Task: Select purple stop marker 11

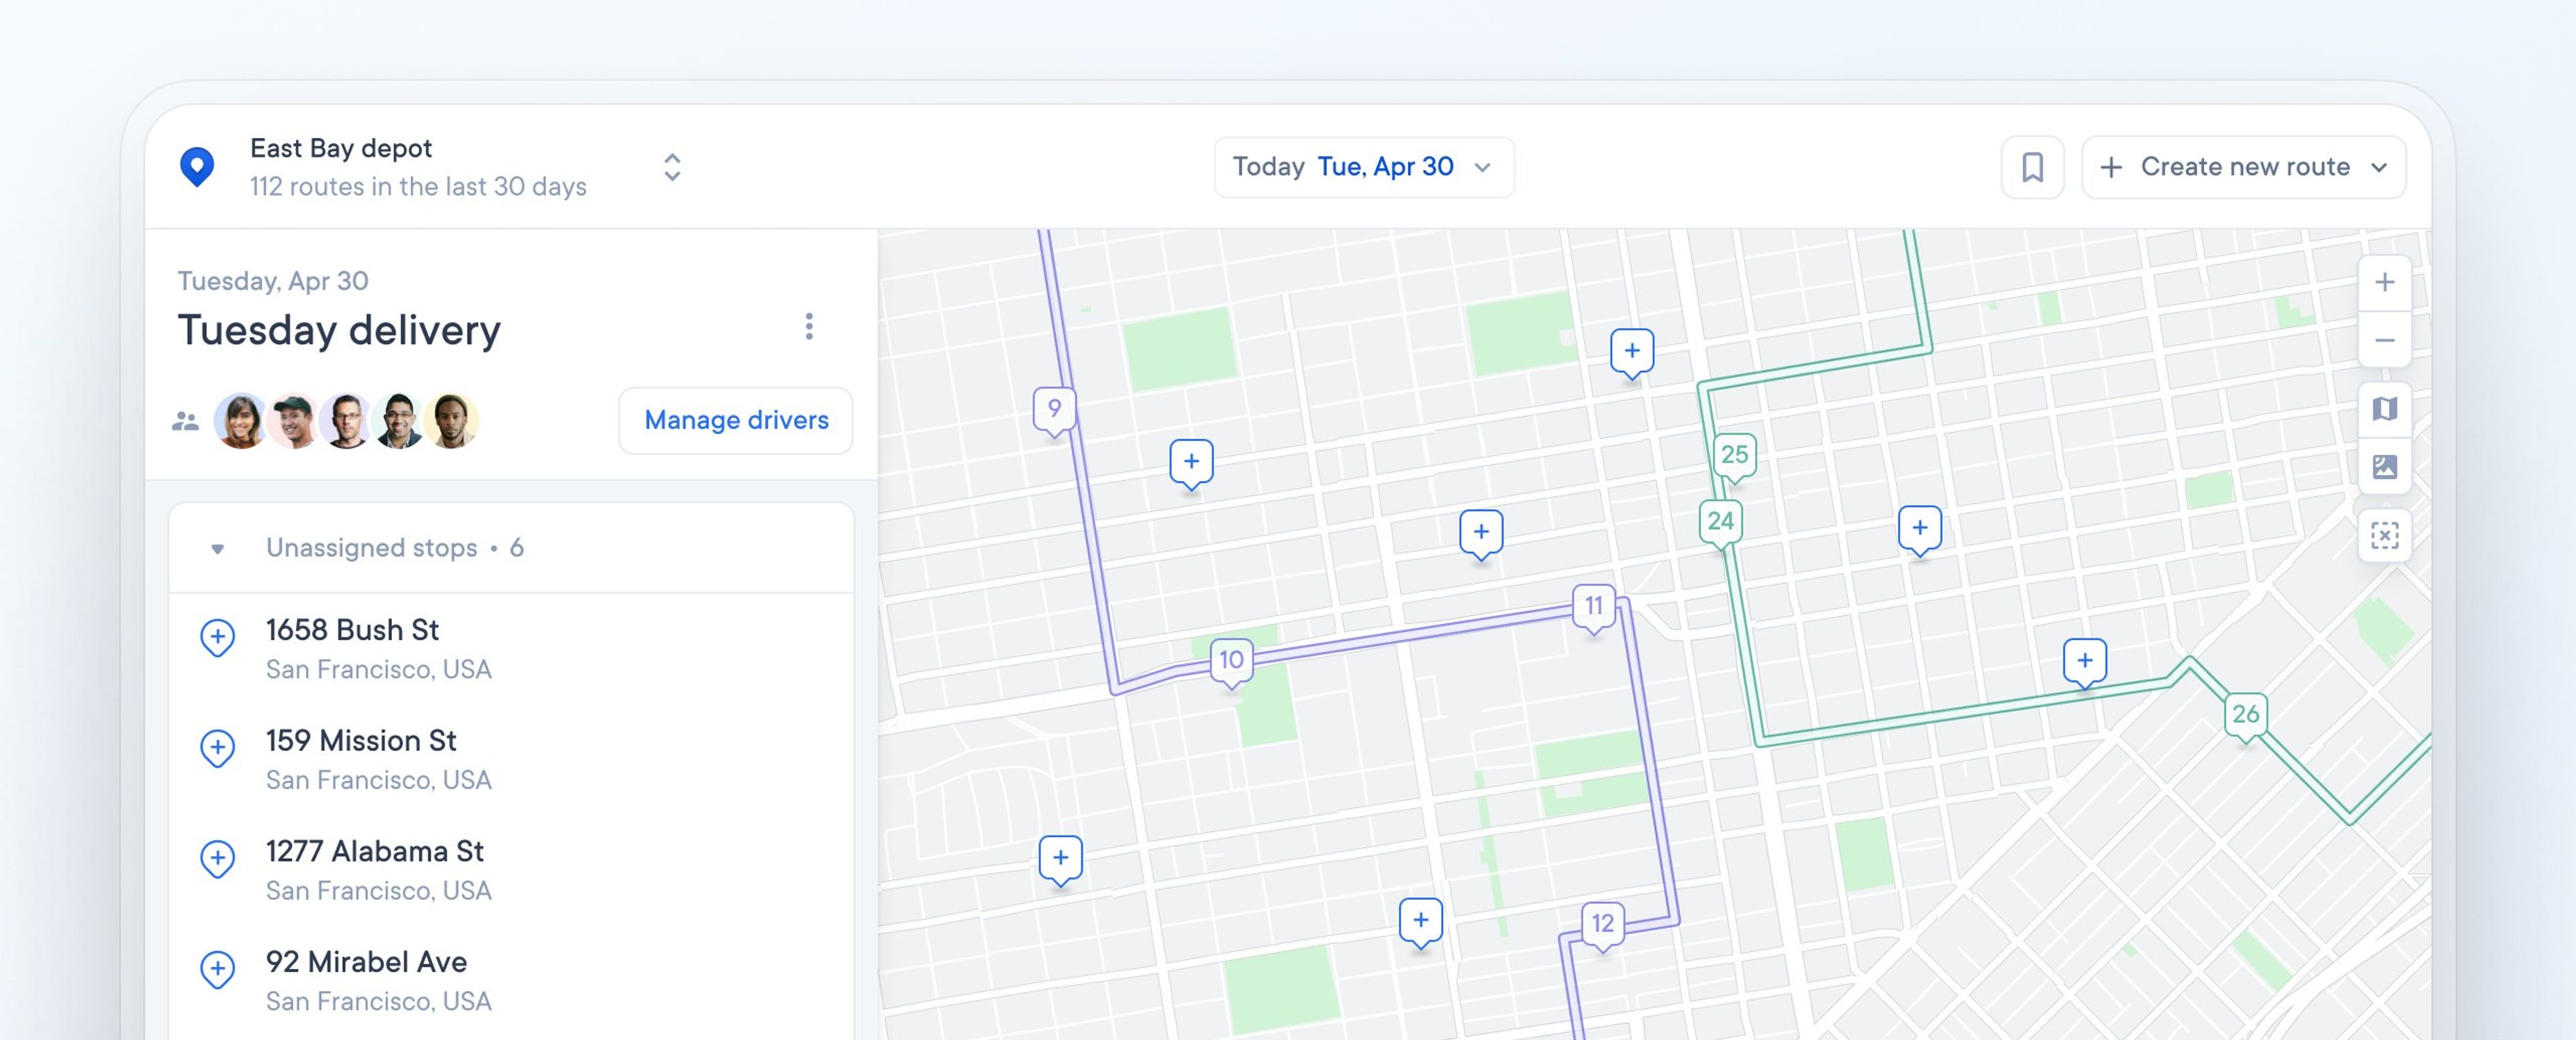Action: [x=1594, y=607]
